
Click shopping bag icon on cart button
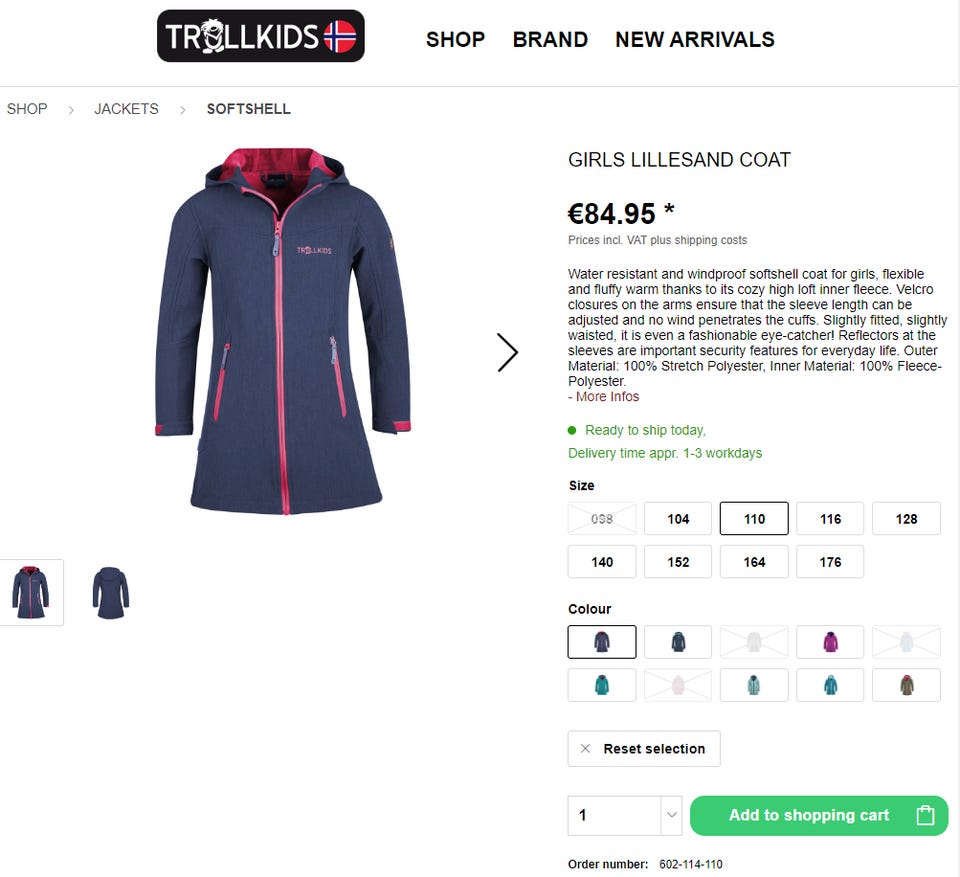925,815
